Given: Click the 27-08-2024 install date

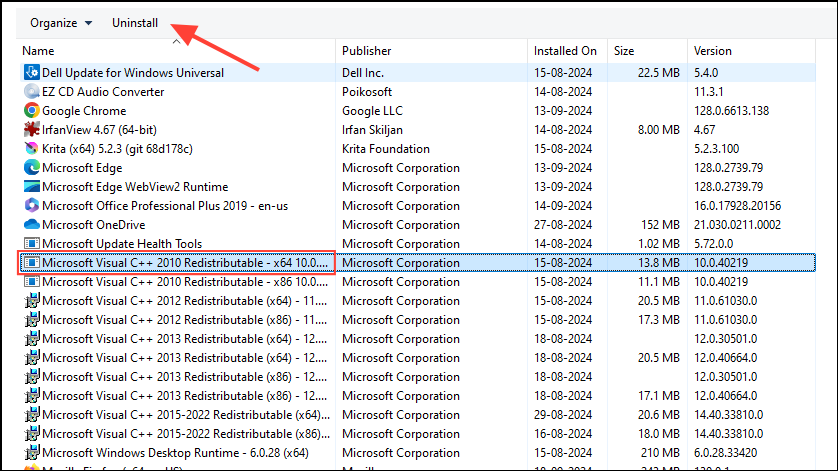Looking at the screenshot, I should (563, 225).
